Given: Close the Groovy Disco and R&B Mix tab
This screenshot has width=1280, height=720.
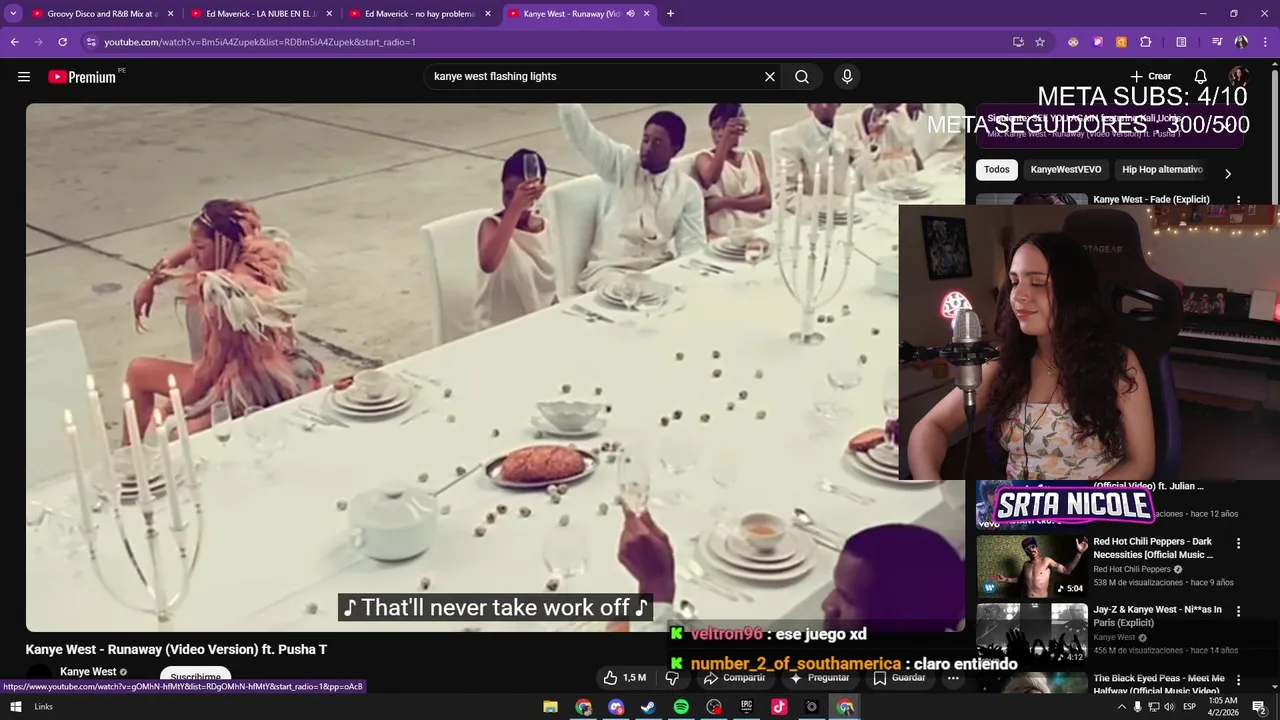Looking at the screenshot, I should [171, 14].
